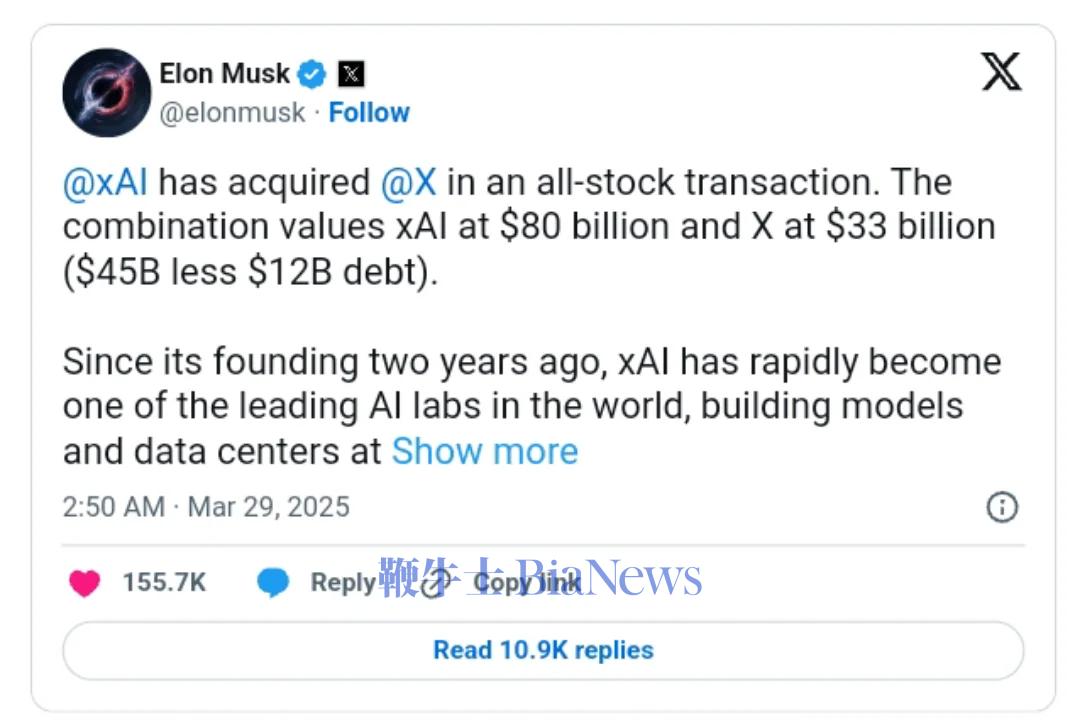Click the Copy link text label
Screen dimensions: 1080x723
coord(527,583)
